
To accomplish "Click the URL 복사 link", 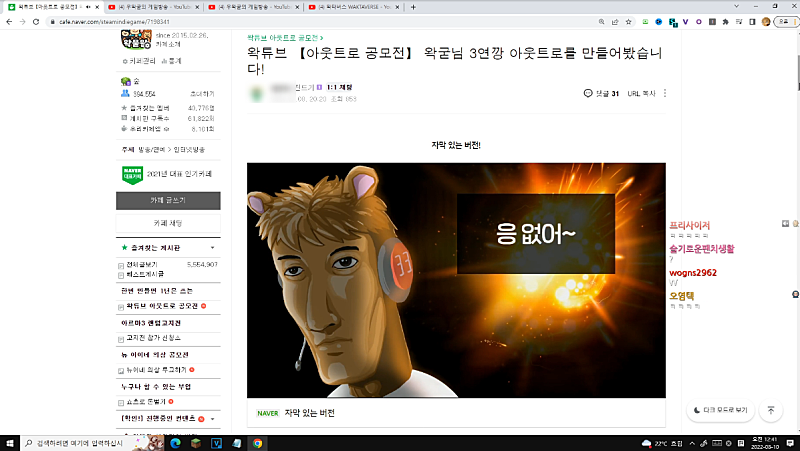I will (641, 94).
